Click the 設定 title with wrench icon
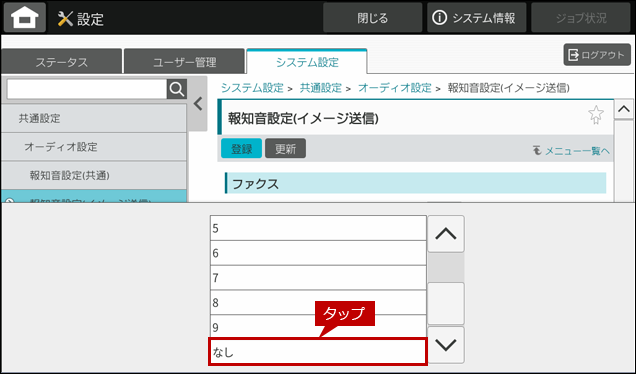 click(80, 19)
